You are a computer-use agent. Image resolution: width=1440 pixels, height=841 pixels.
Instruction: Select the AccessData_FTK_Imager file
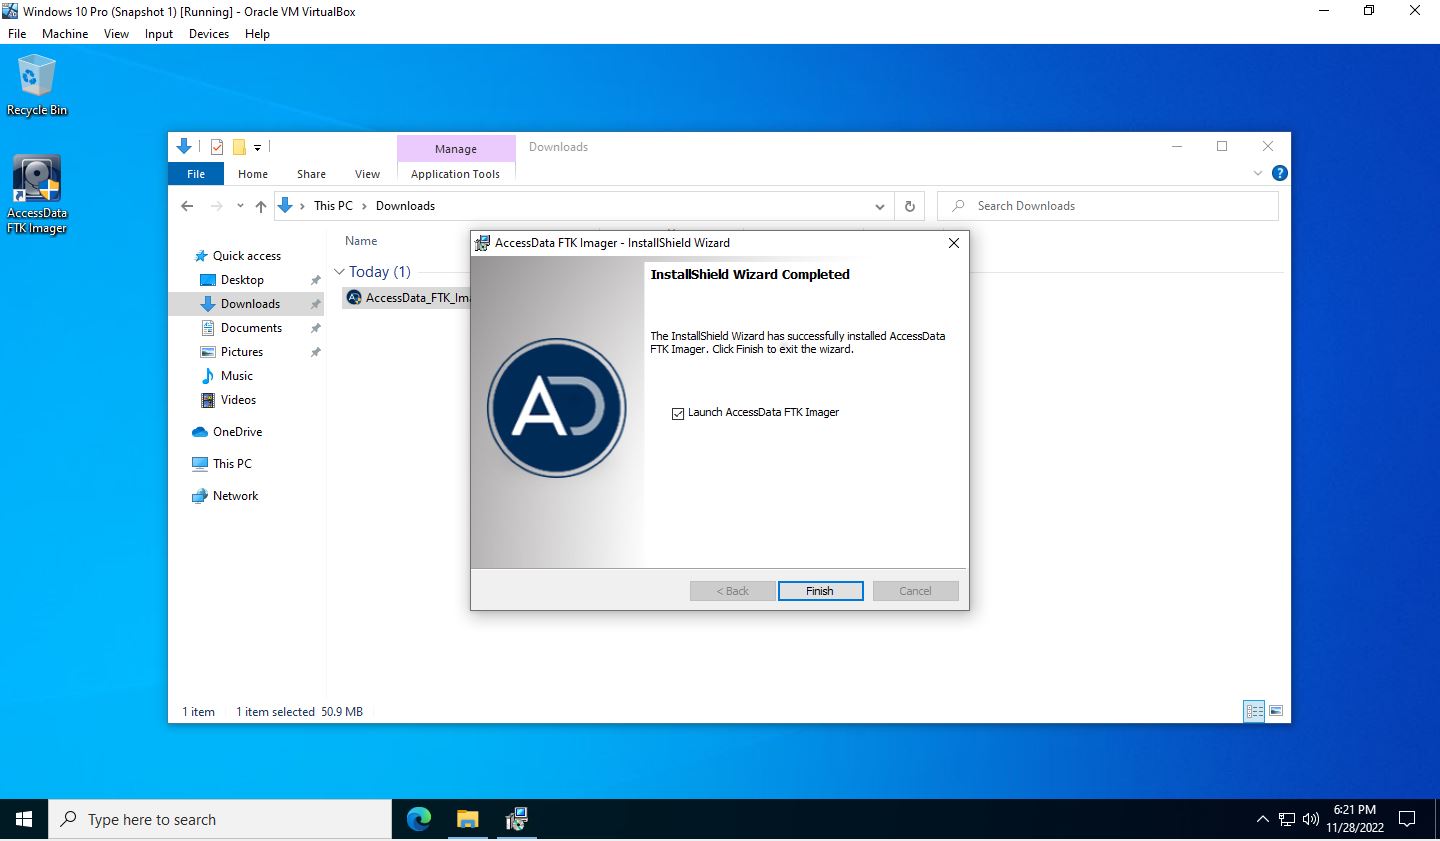[x=407, y=298]
